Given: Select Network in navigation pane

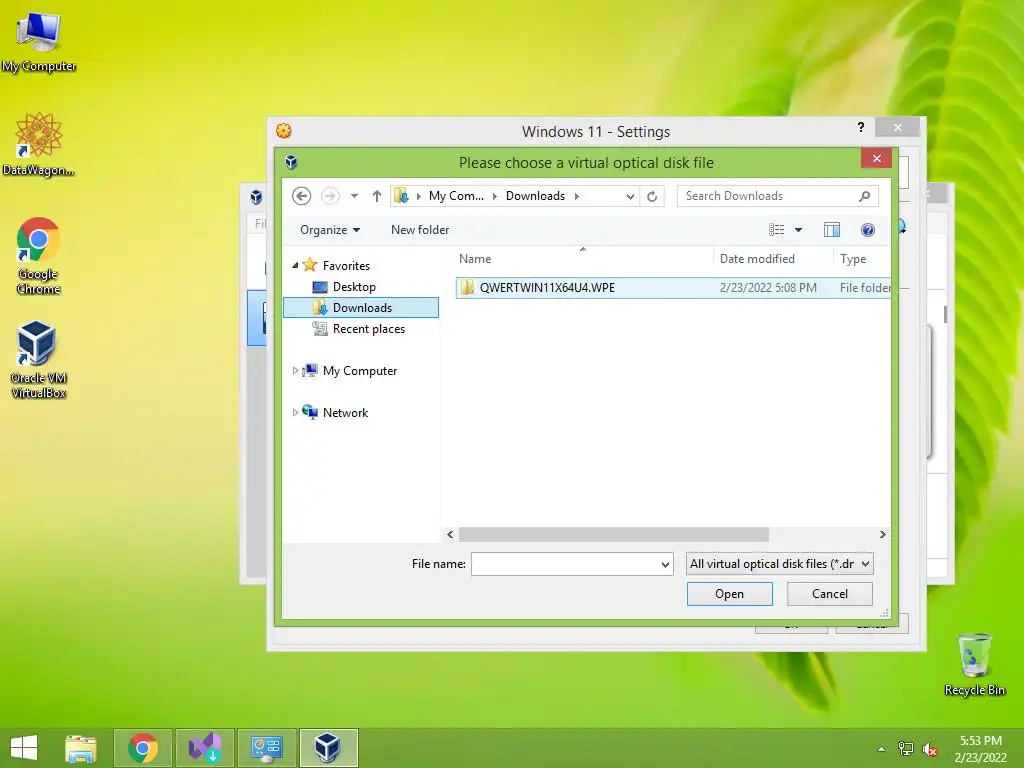Looking at the screenshot, I should pyautogui.click(x=345, y=413).
